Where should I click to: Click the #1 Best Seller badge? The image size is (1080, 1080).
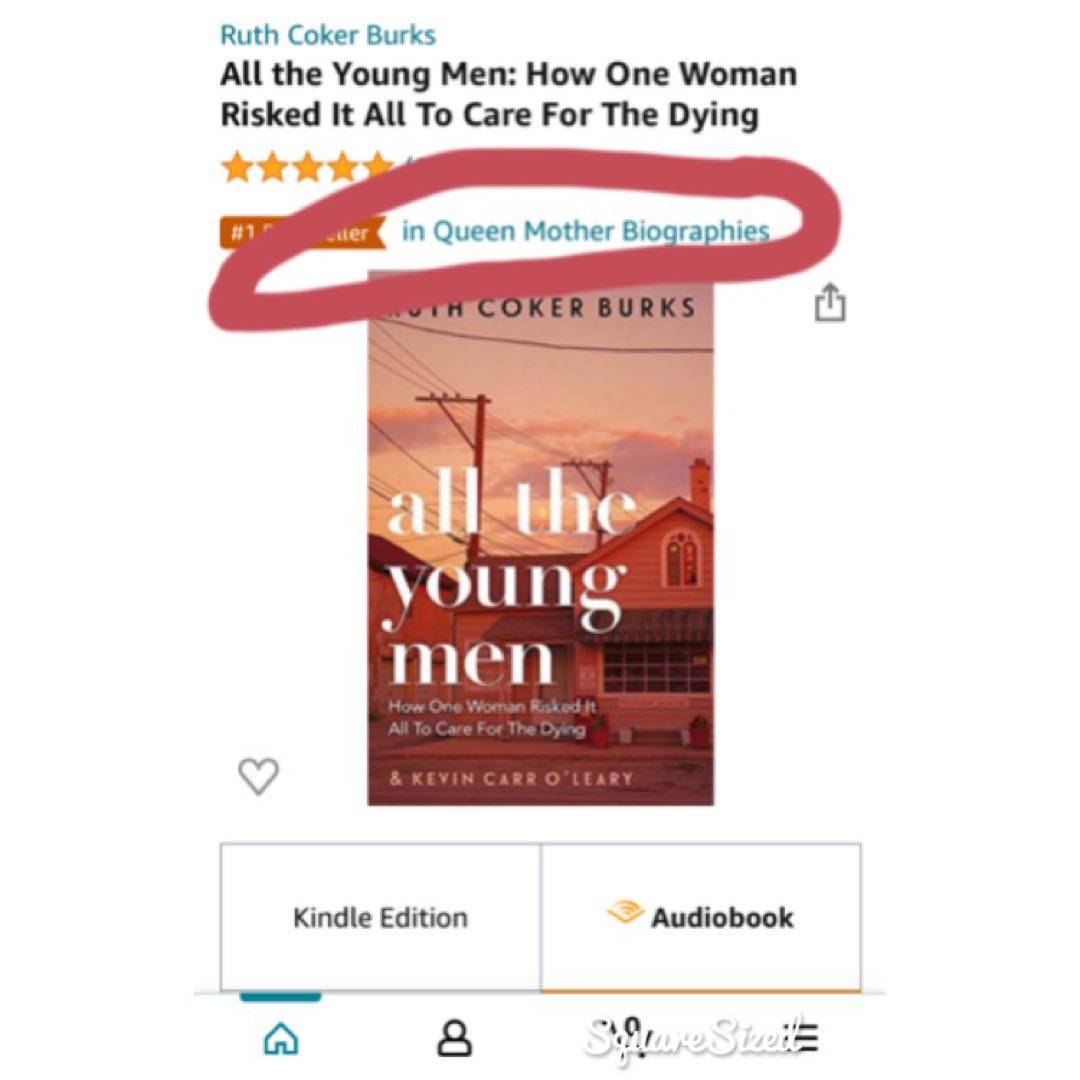(x=302, y=232)
